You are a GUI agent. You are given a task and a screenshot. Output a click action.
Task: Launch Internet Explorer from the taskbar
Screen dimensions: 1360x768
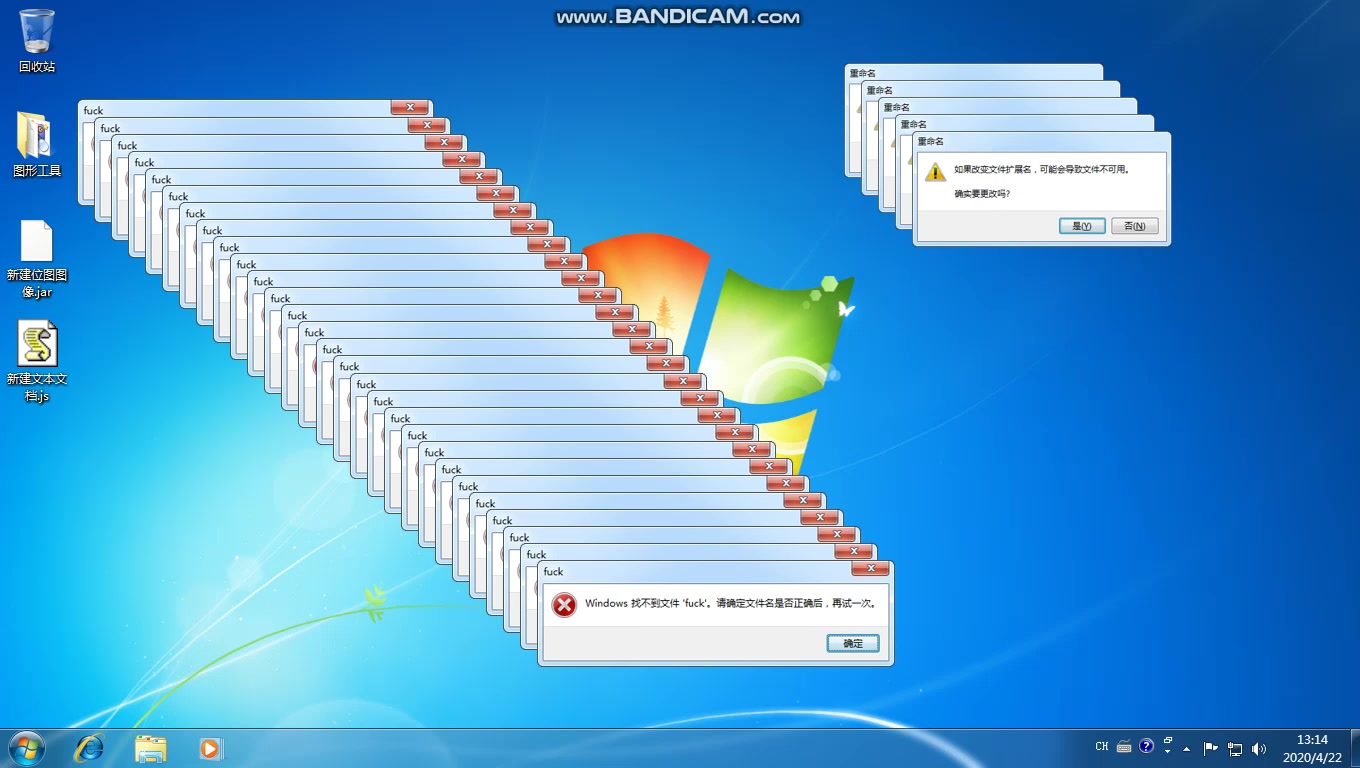(x=90, y=748)
